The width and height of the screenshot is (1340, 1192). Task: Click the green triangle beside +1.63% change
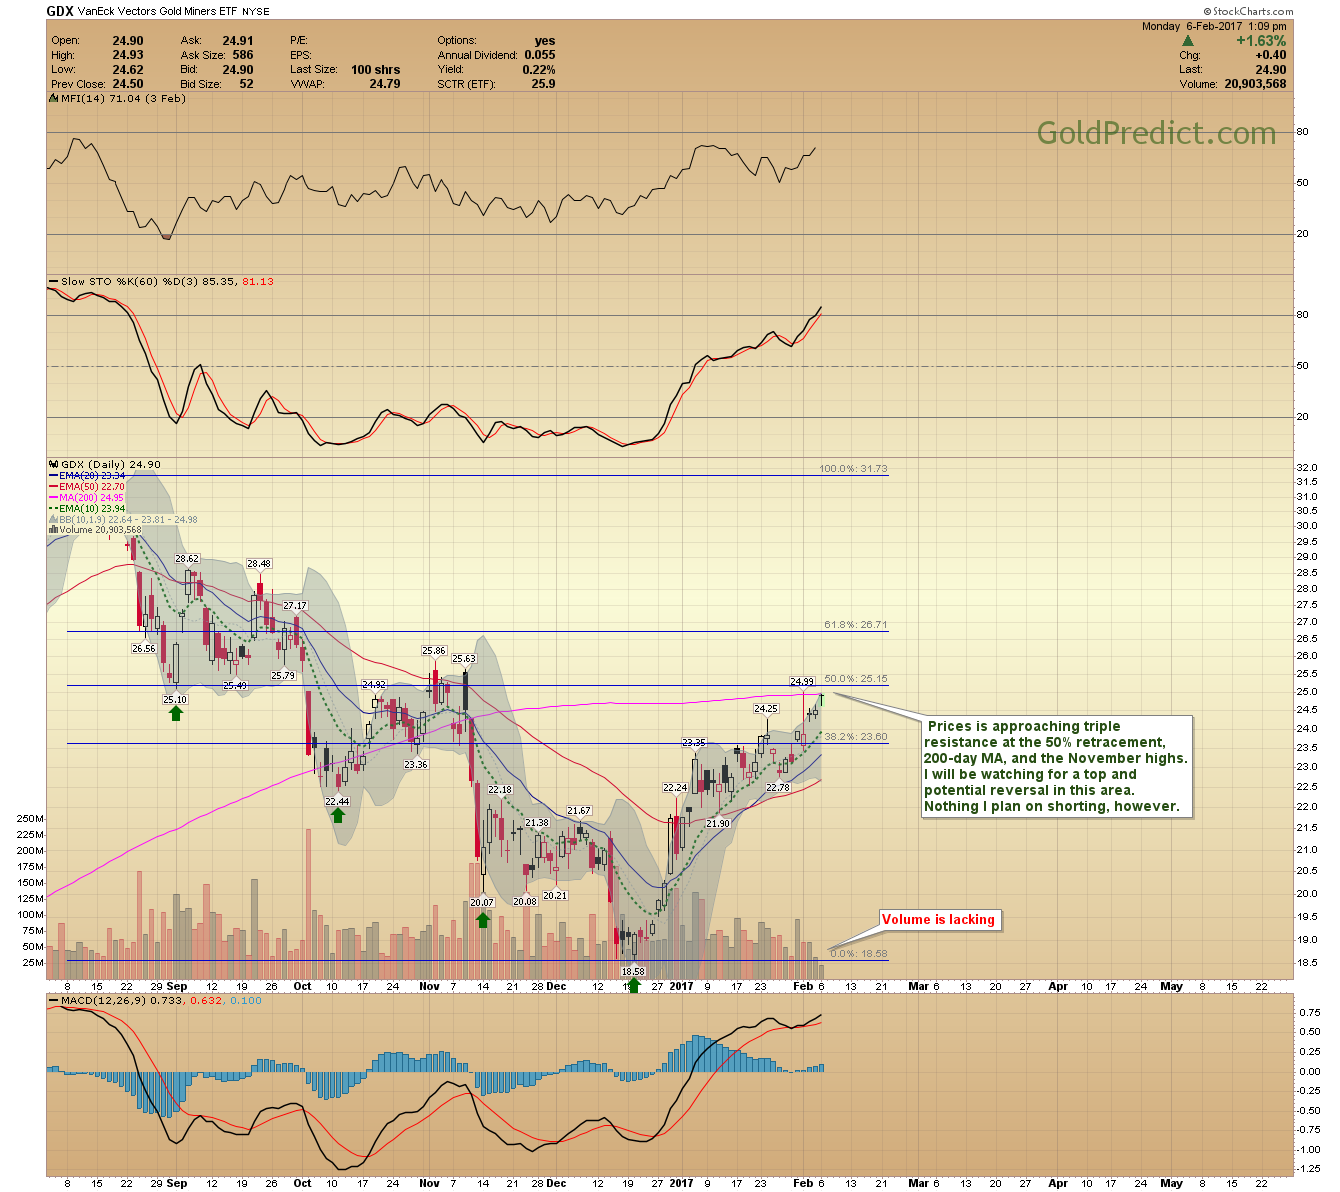point(1188,41)
